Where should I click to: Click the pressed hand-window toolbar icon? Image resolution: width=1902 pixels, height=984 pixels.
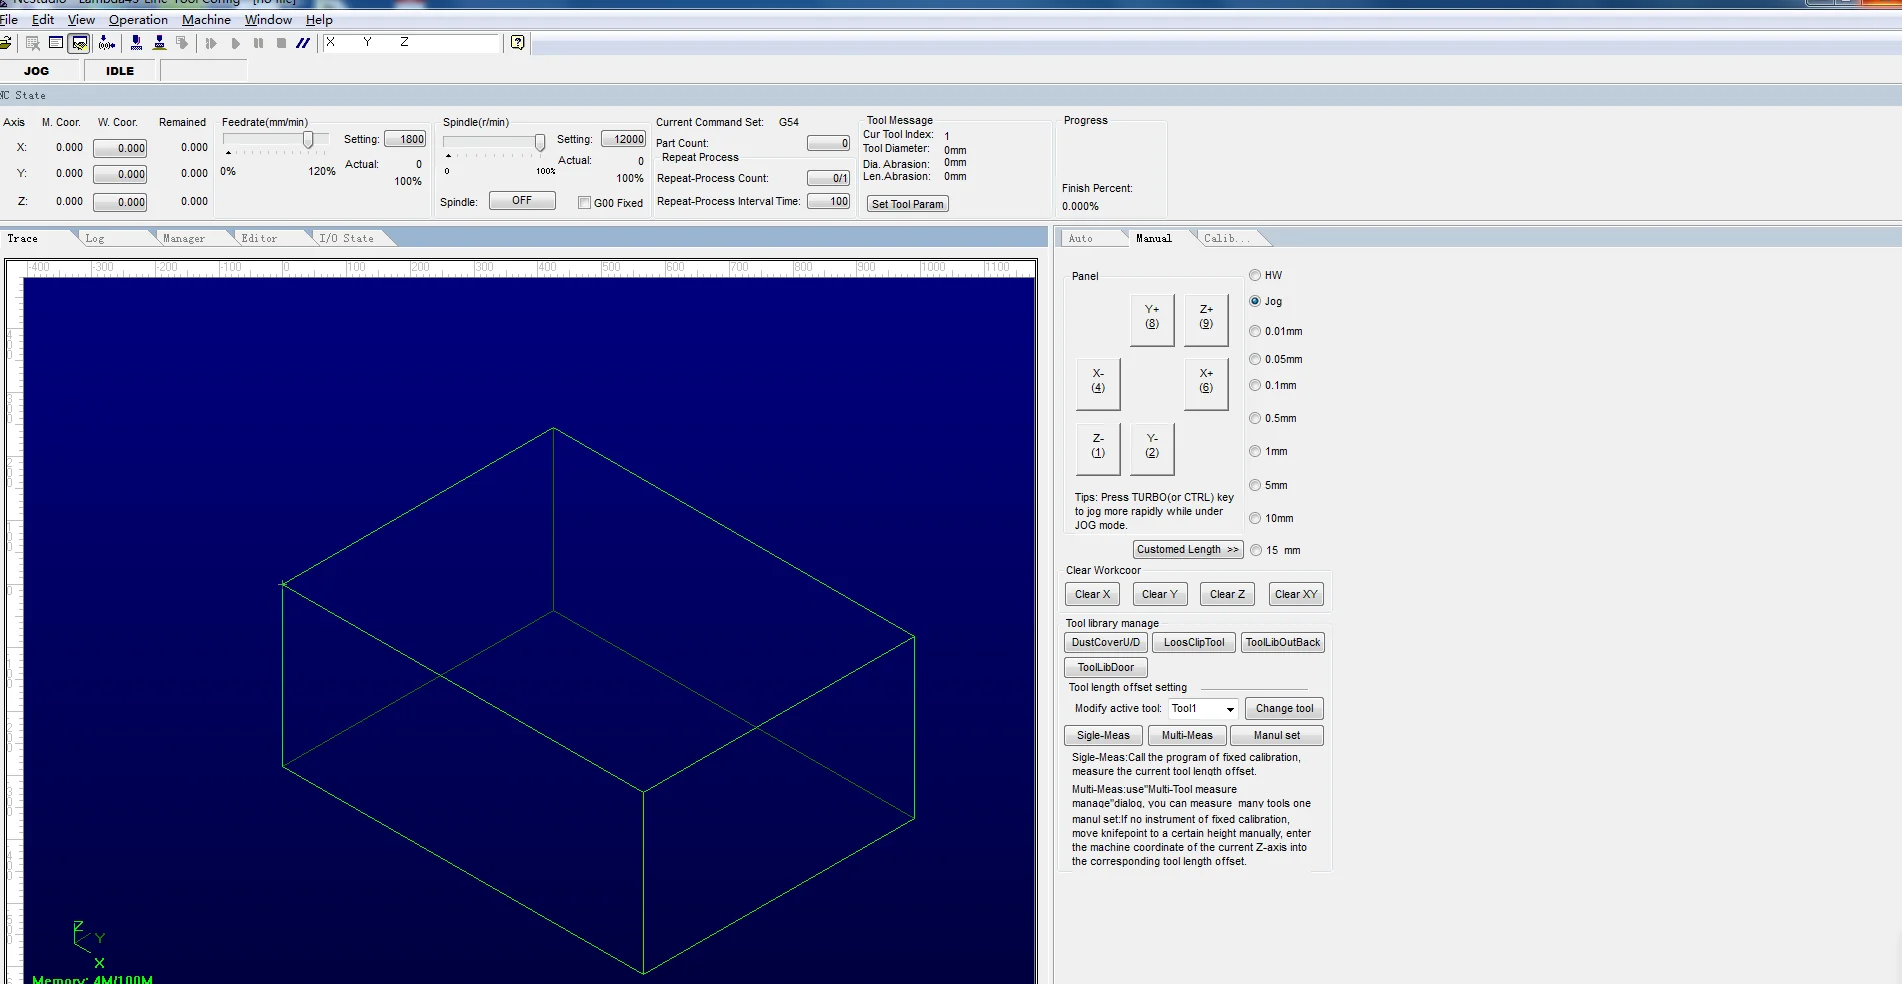[79, 43]
